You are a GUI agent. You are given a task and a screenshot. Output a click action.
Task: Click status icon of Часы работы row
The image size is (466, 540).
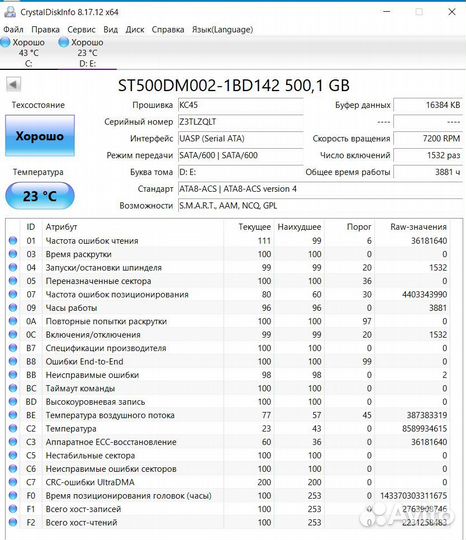(13, 308)
